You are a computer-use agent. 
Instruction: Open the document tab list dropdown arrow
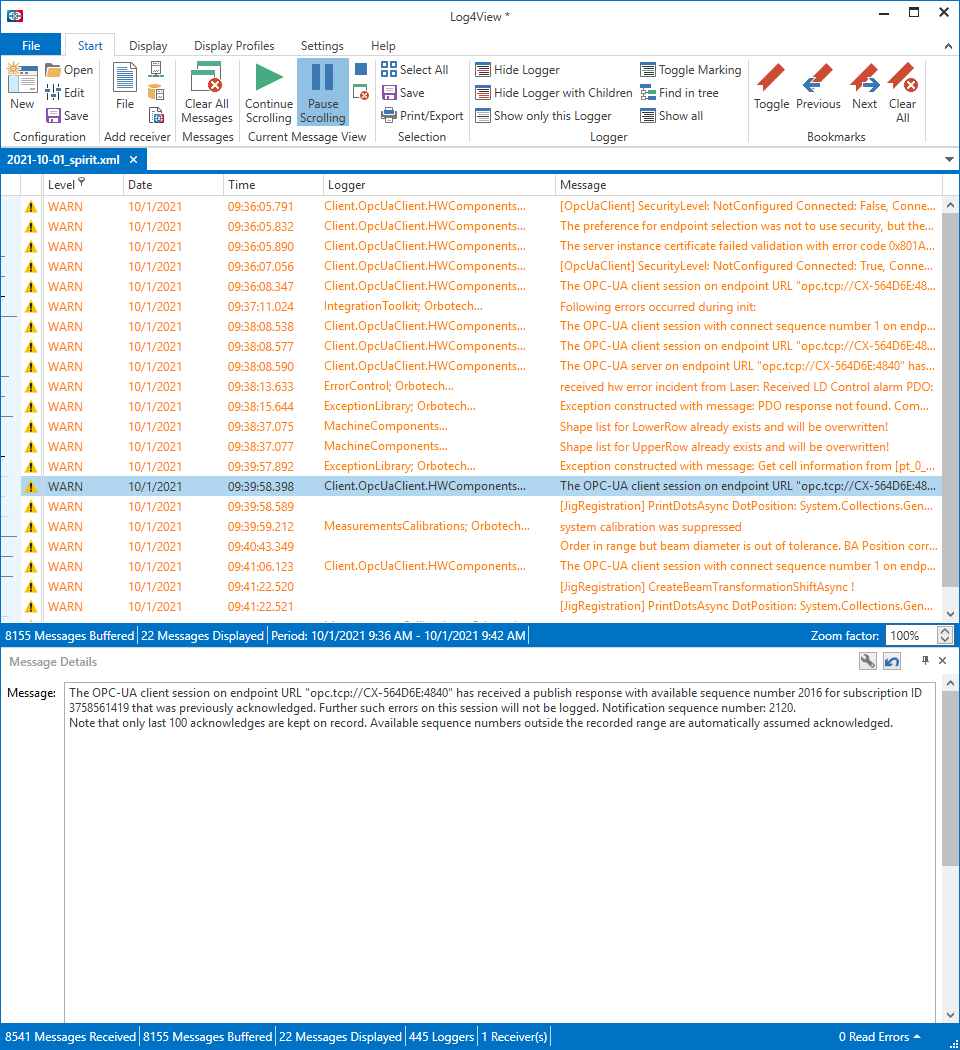tap(949, 159)
